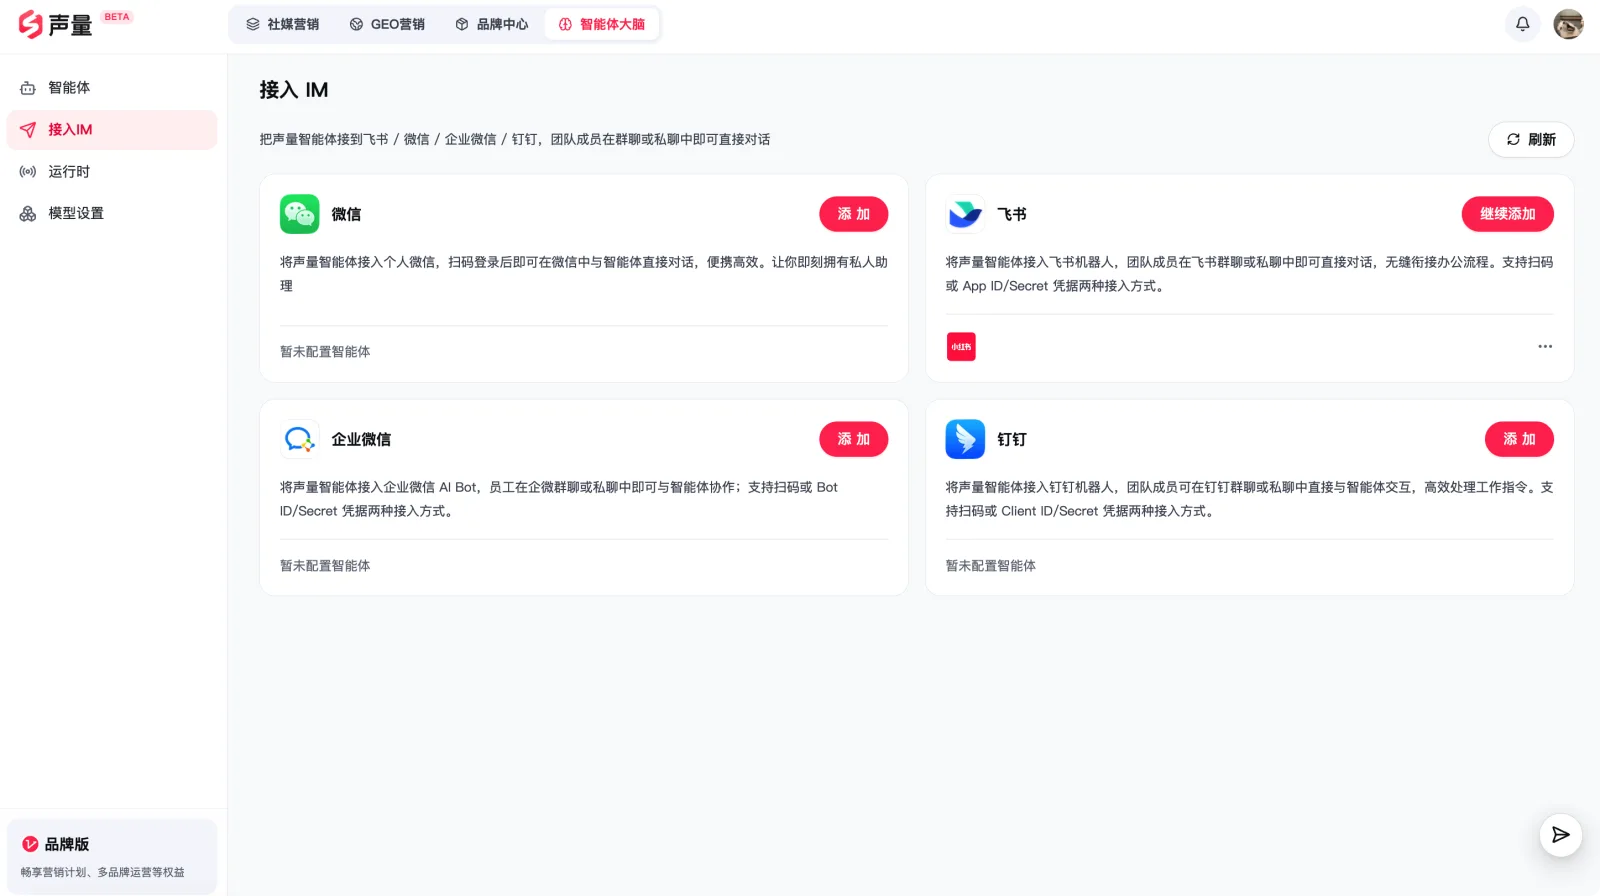
Task: Switch to 品牌中心 tab
Action: [492, 24]
